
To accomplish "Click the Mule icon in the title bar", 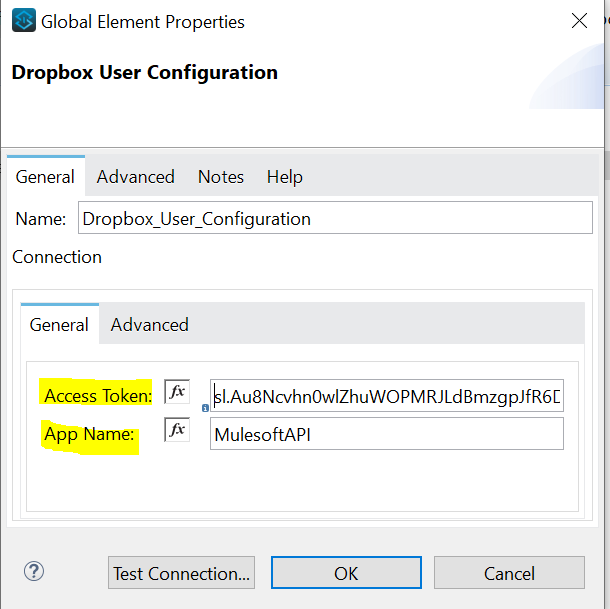I will (23, 21).
